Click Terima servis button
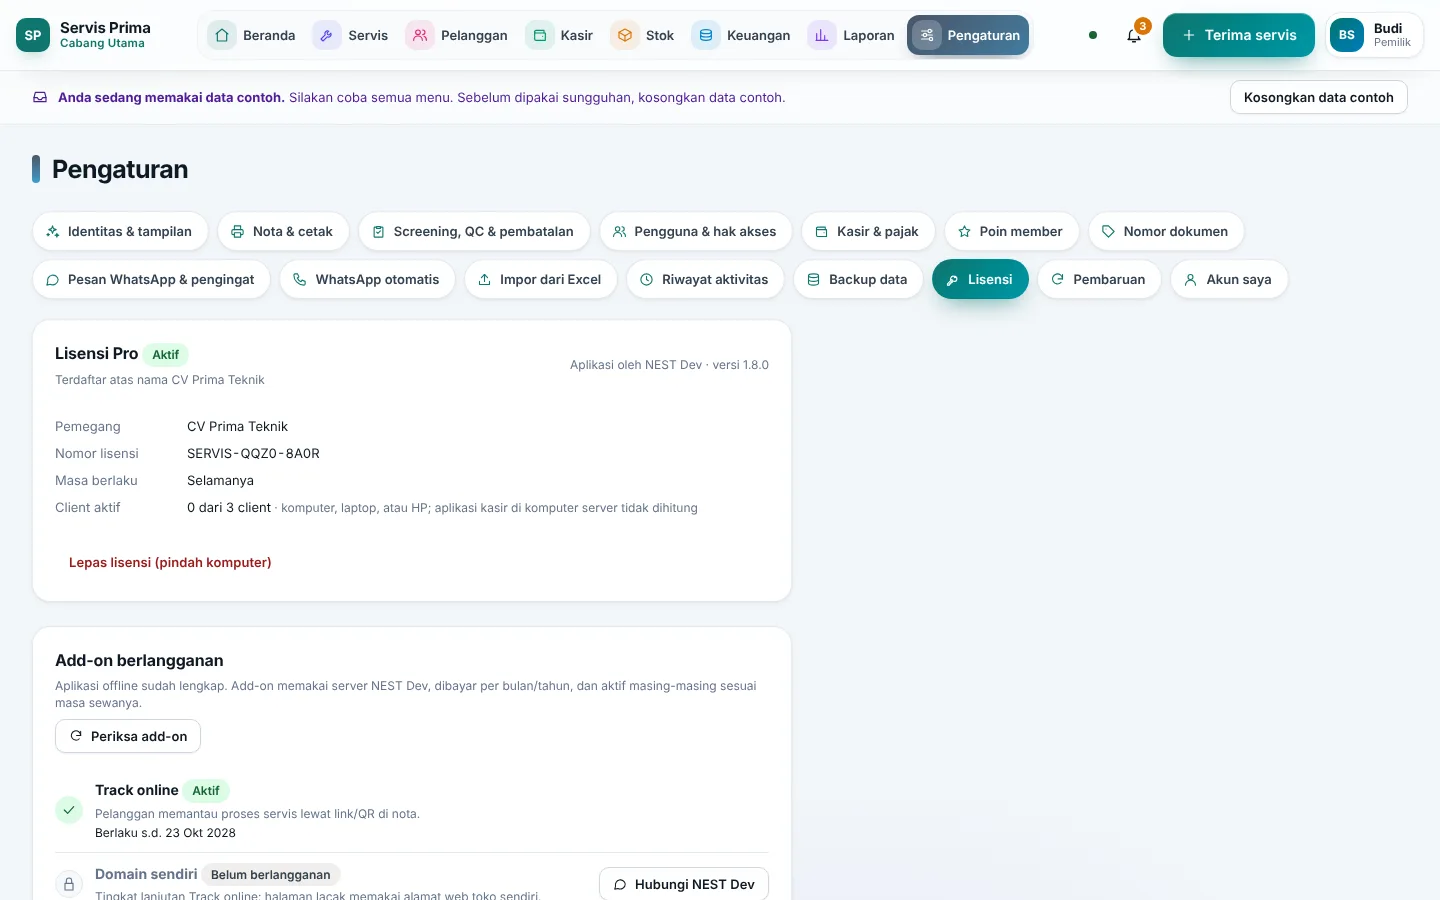Image resolution: width=1440 pixels, height=900 pixels. click(1239, 35)
